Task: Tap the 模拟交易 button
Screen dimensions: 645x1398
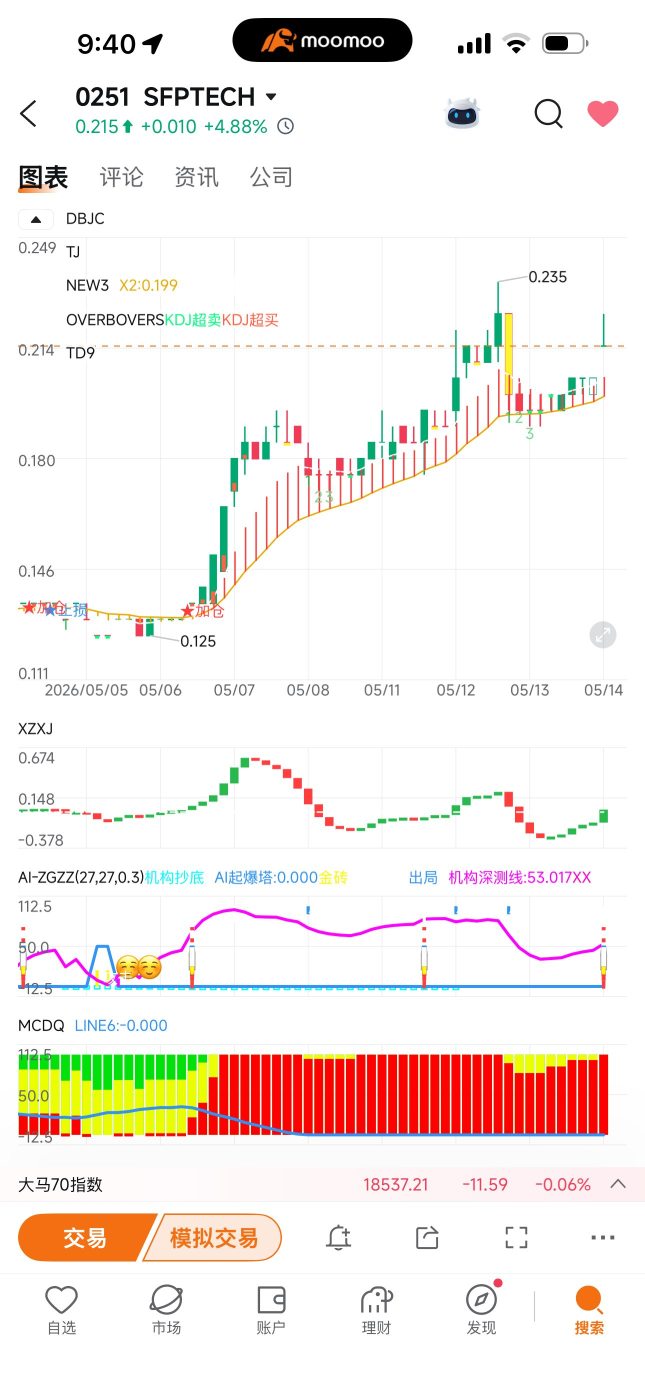Action: [214, 1238]
